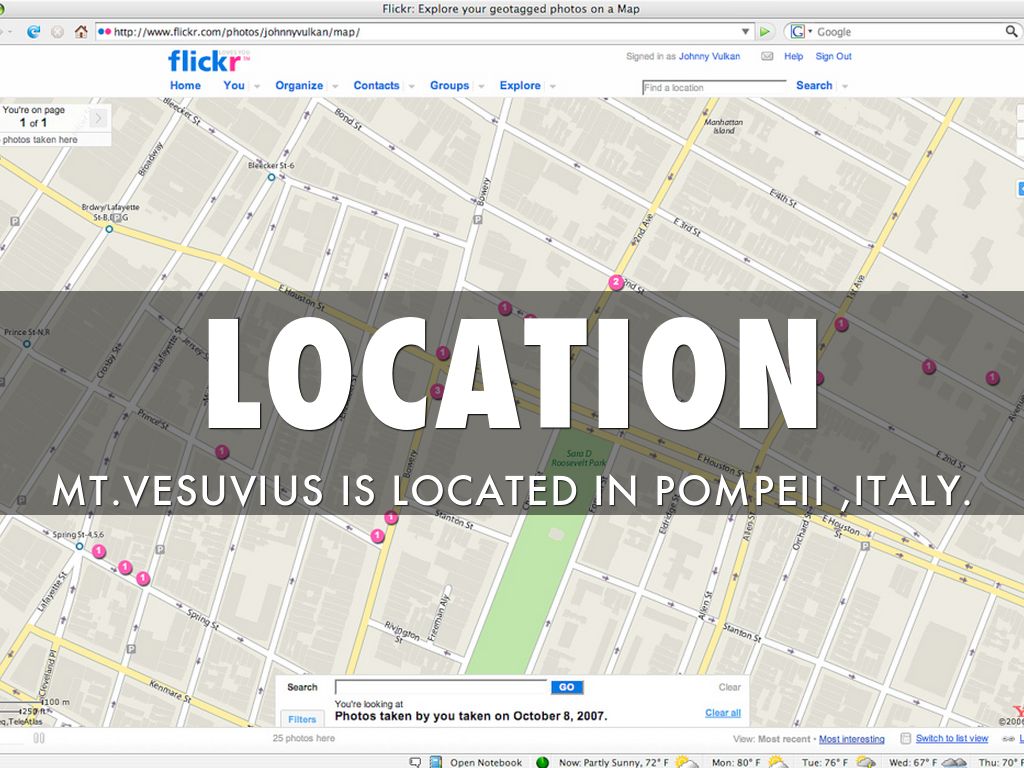Open the Organize dropdown arrow
Screen dimensions: 1024x768
point(335,87)
